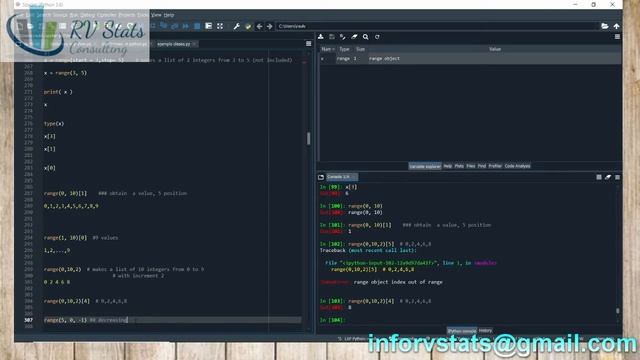Screen dimensions: 640x360
Task: Click editor line range(5, 0, -1) decreasing
Action: pyautogui.click(x=86, y=320)
